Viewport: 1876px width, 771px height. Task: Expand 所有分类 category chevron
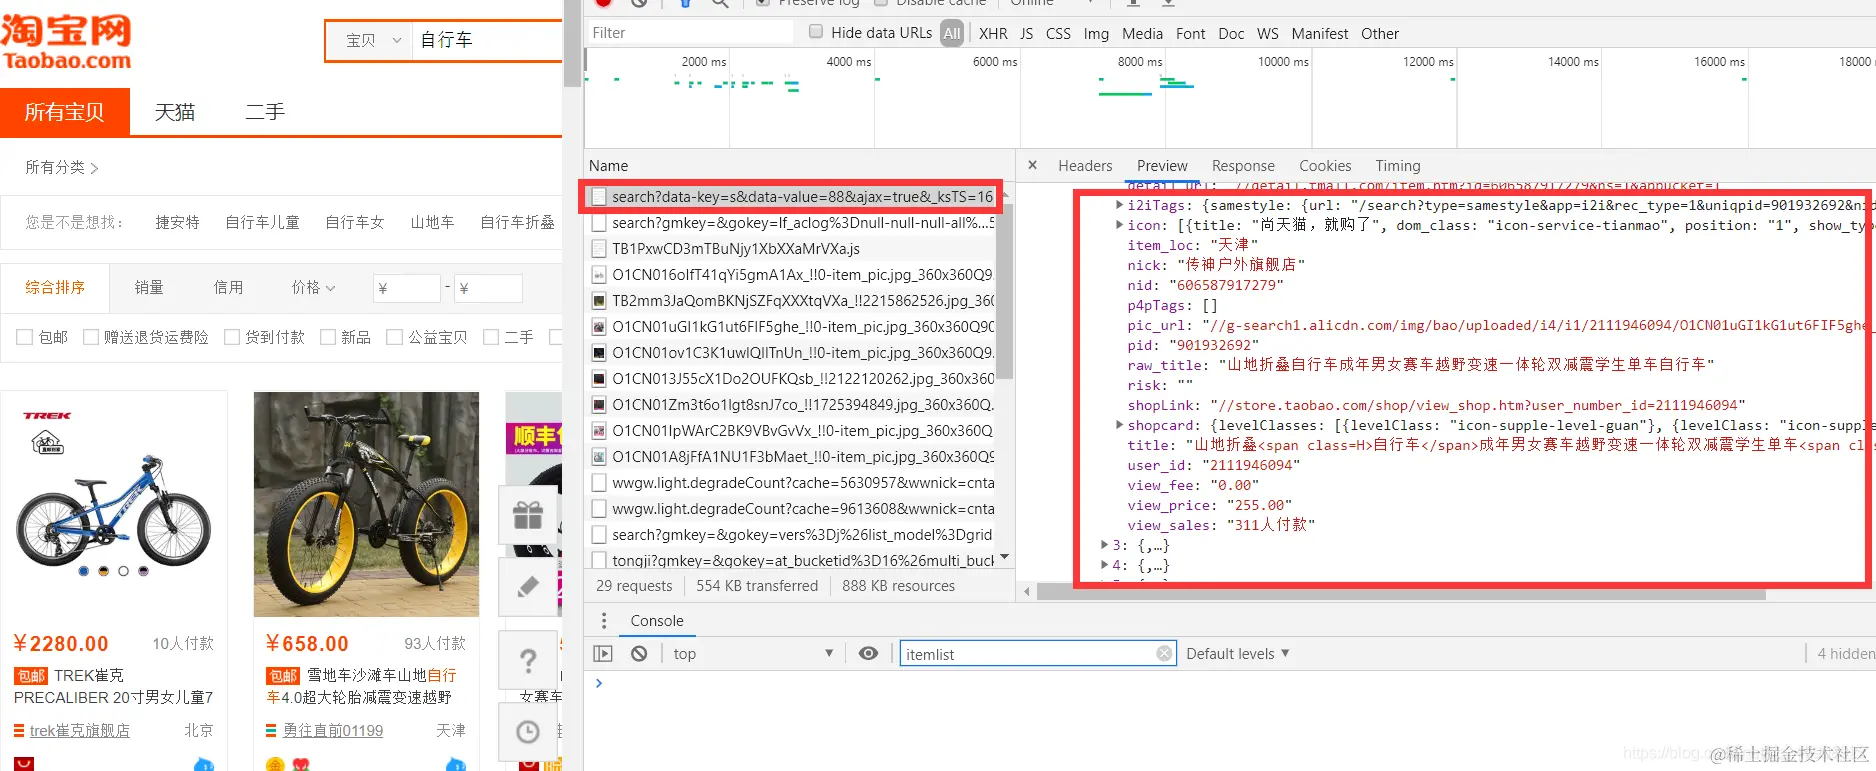[x=94, y=168]
